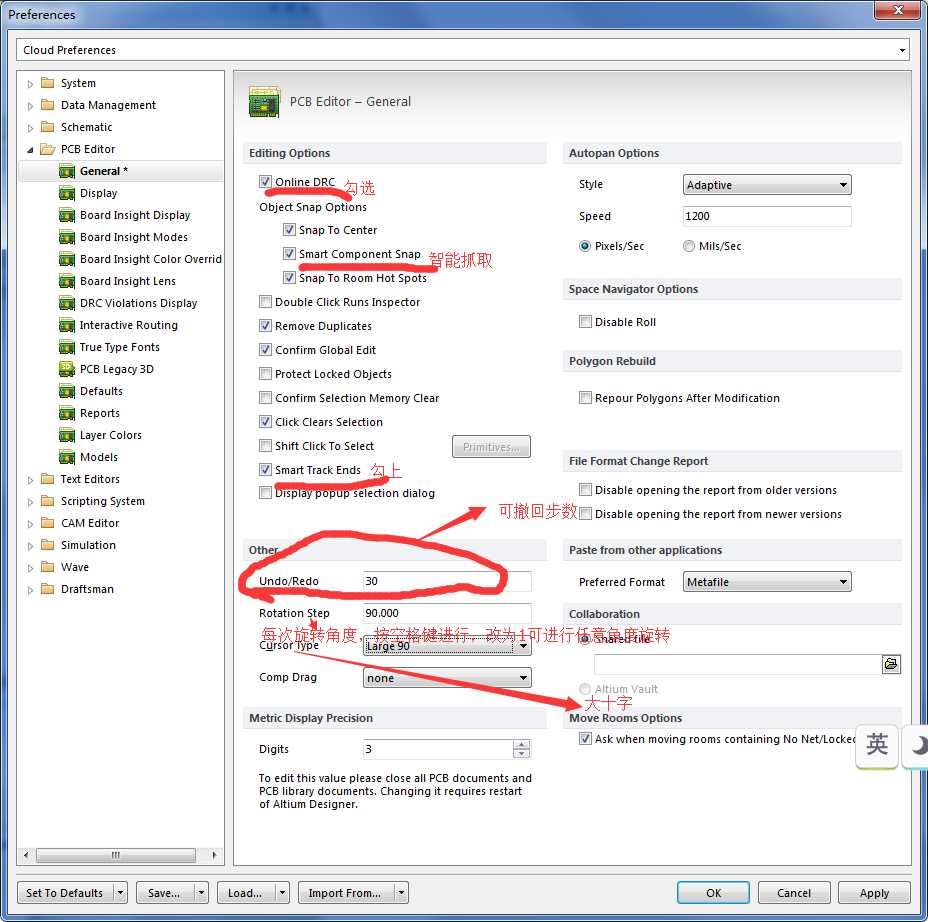Click the Undo/Redo value field

pyautogui.click(x=447, y=581)
